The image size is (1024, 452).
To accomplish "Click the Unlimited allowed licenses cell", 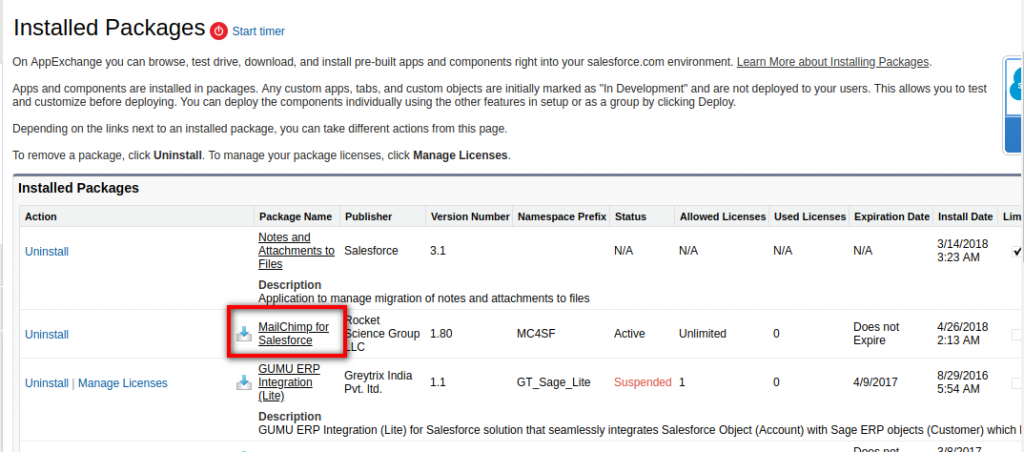I will pos(703,334).
